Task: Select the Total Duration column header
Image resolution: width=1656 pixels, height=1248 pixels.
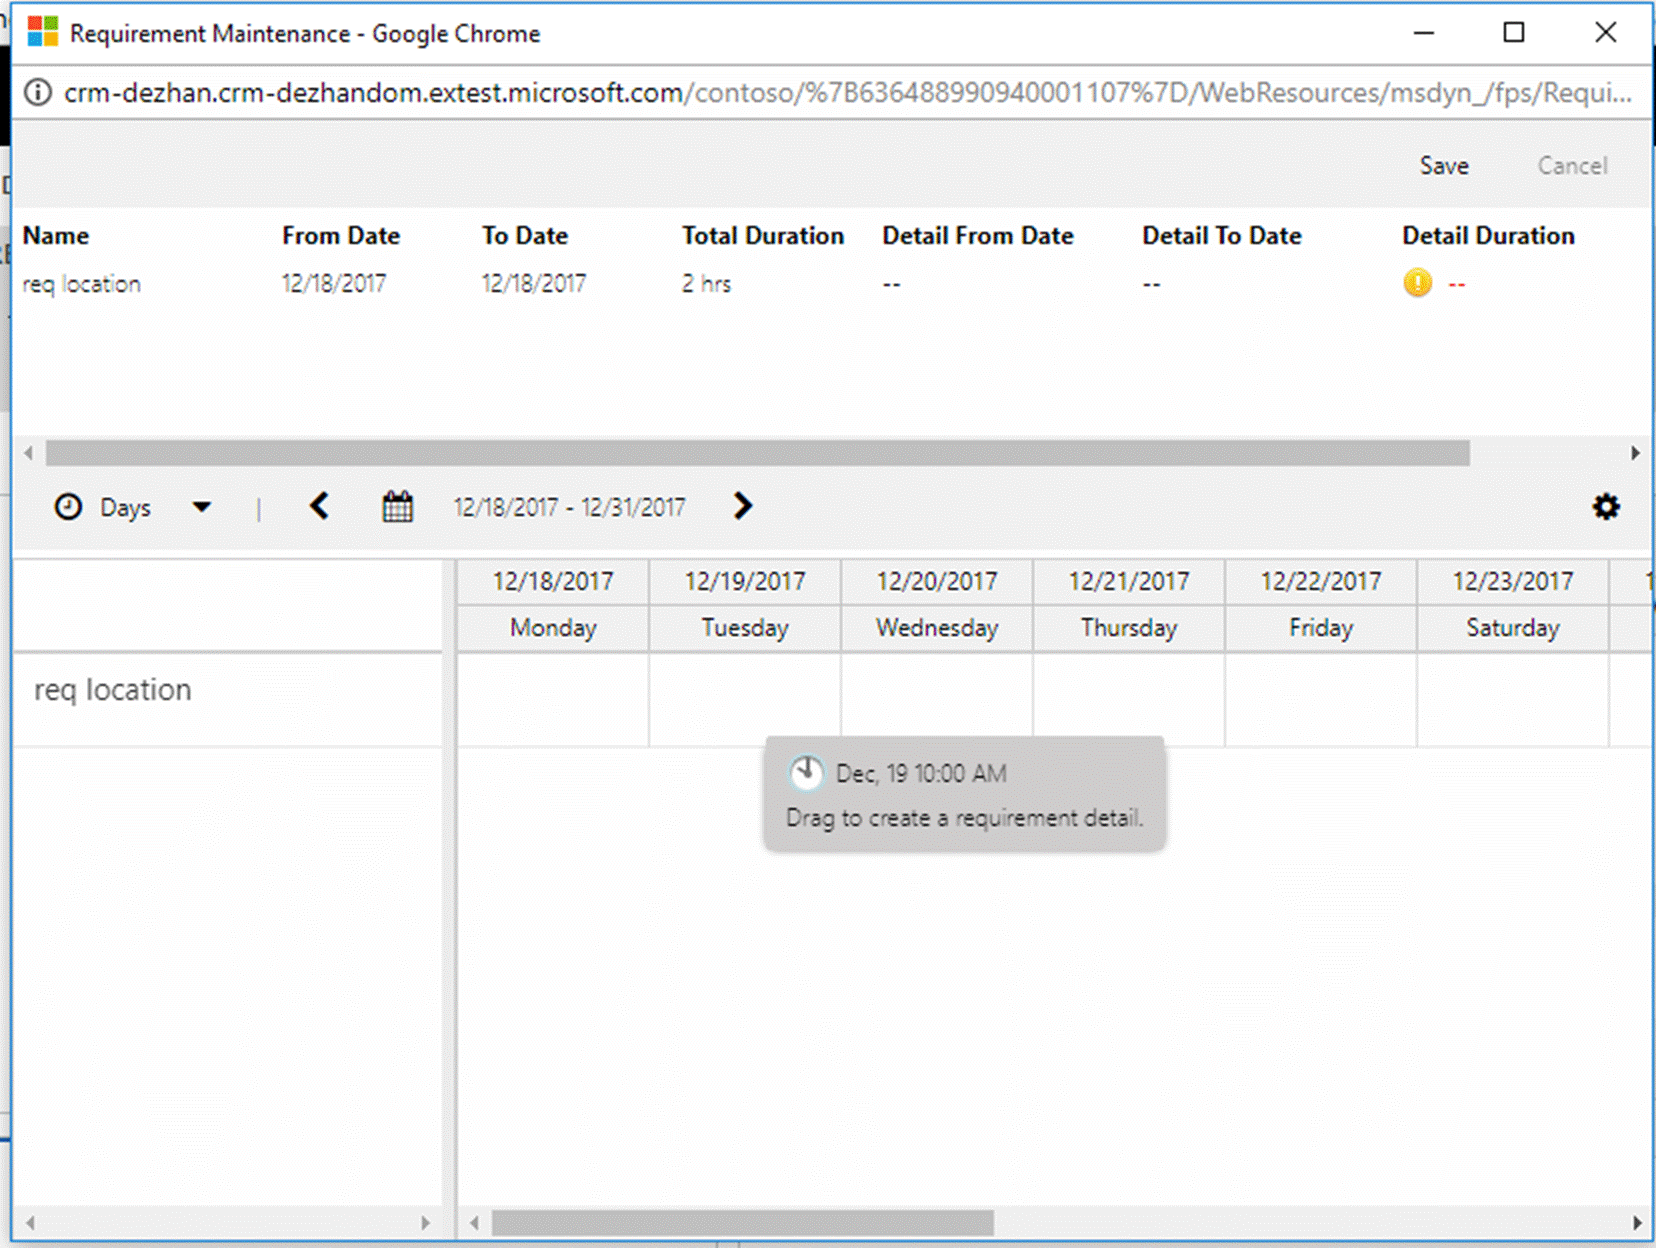Action: 762,236
